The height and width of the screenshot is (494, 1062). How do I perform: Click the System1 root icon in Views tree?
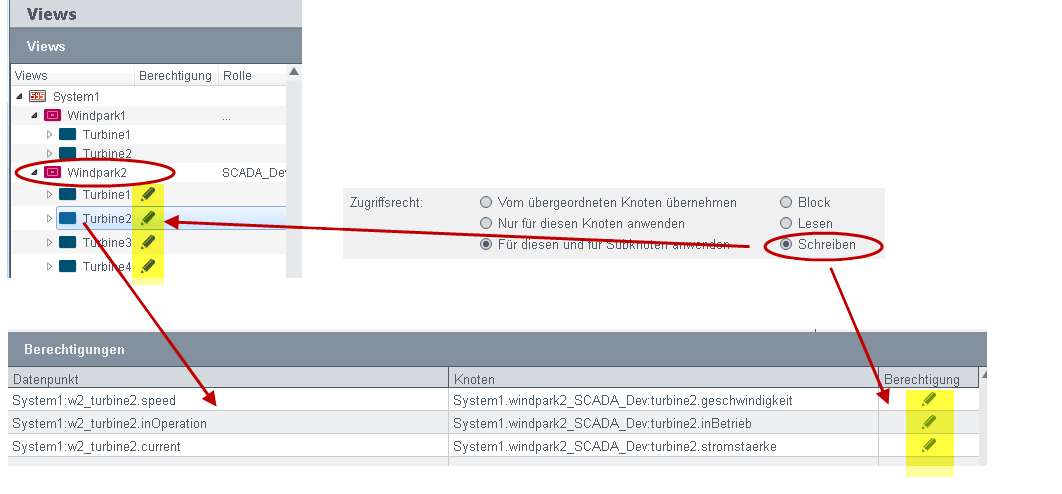point(37,96)
